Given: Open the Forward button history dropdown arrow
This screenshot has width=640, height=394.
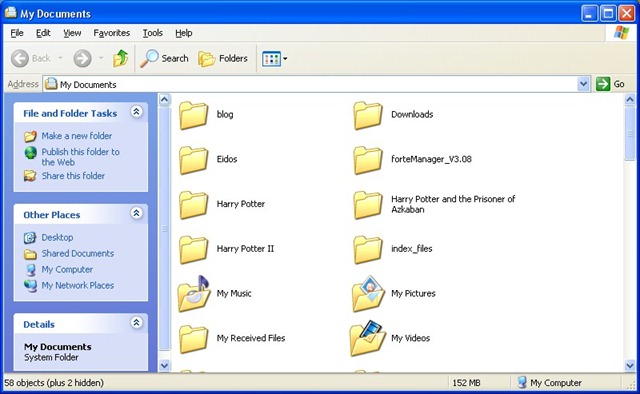Looking at the screenshot, I should coord(101,58).
